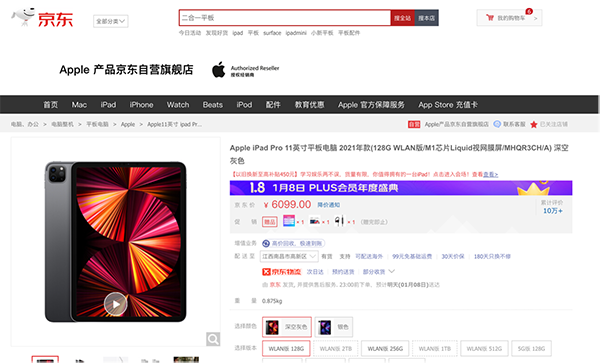The width and height of the screenshot is (600, 363).
Task: Click the red 搜全站 search button
Action: pos(403,18)
